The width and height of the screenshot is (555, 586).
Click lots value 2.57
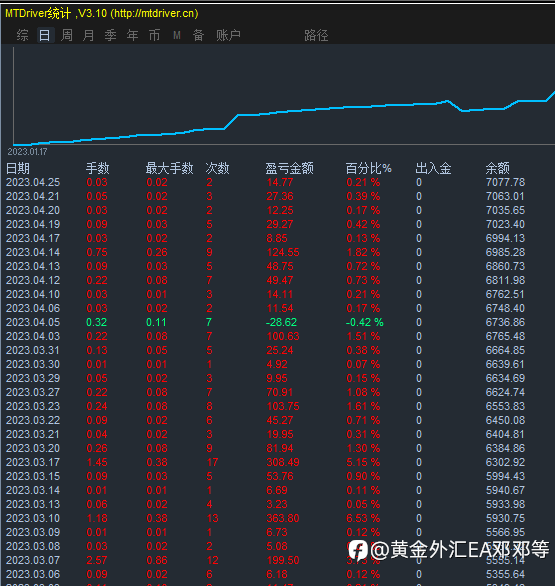coord(97,560)
